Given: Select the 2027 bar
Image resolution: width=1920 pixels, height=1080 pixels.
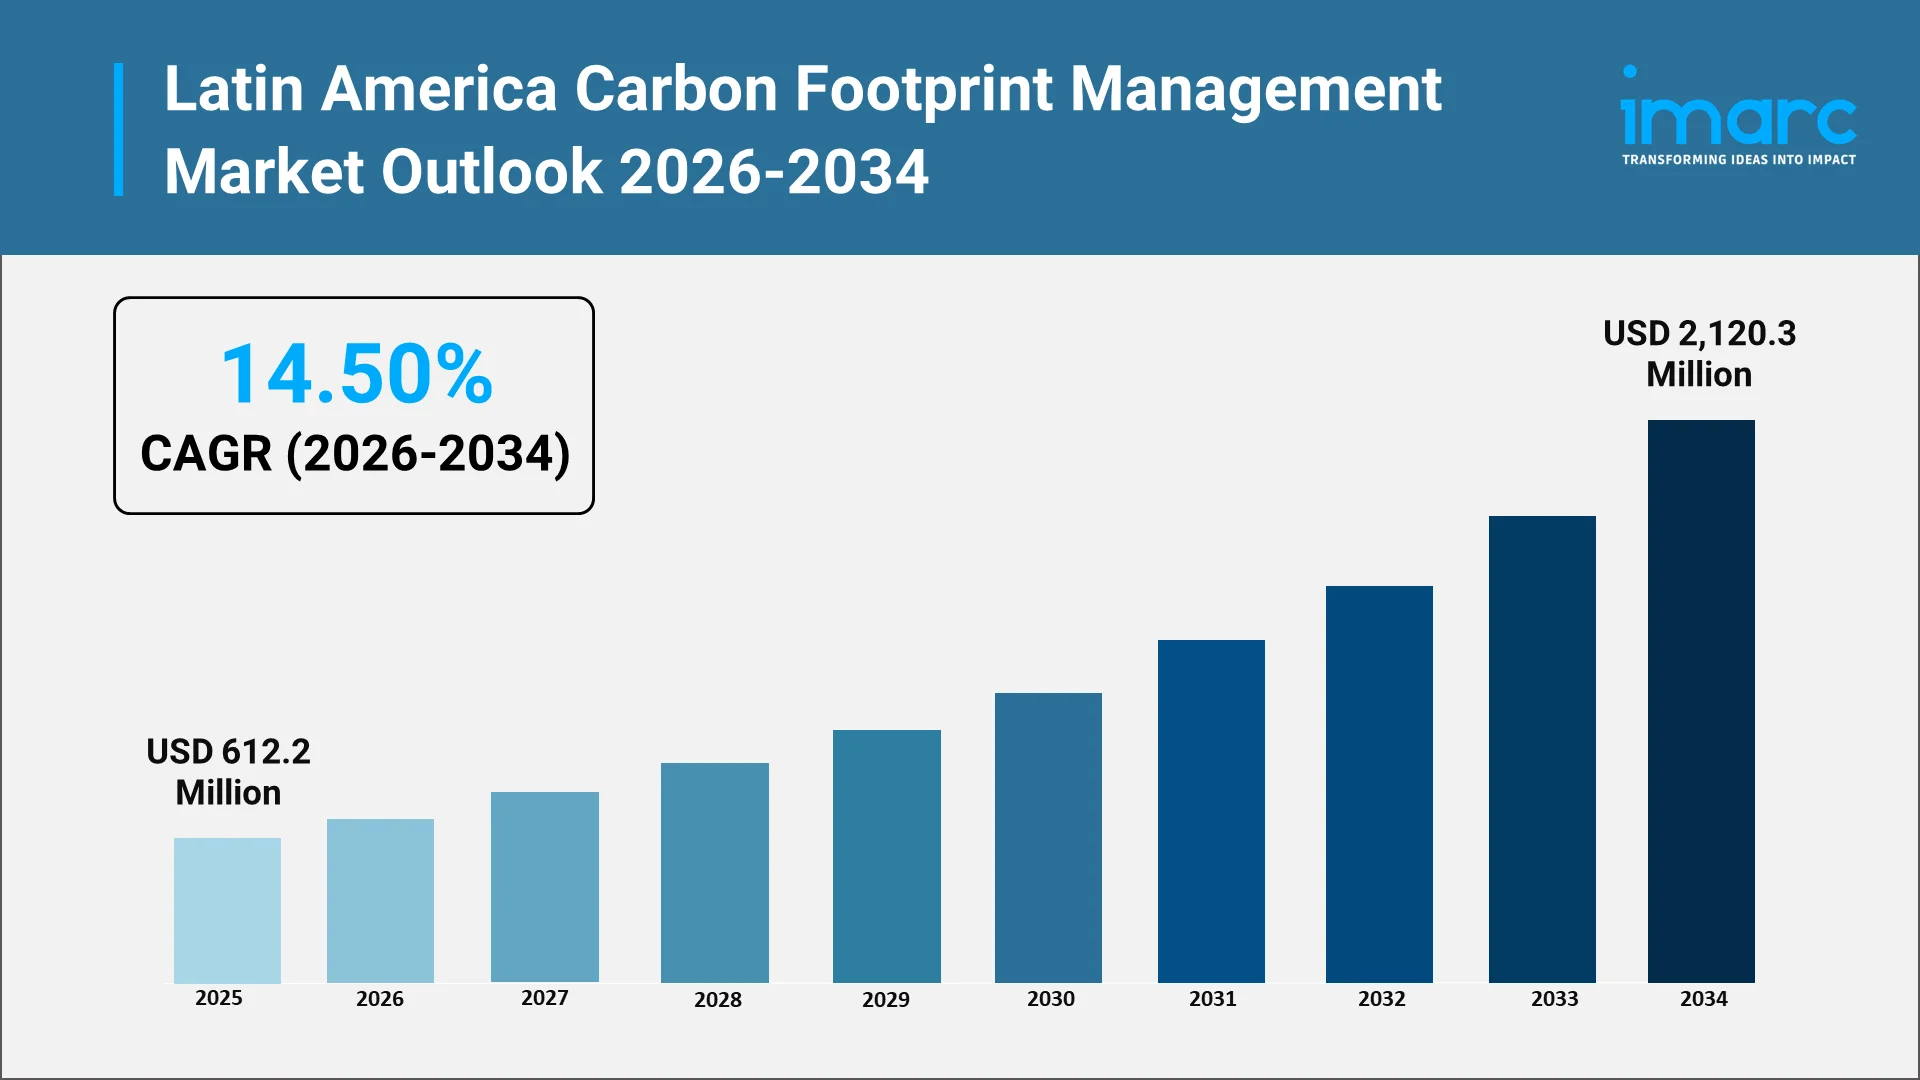Looking at the screenshot, I should coord(544,887).
